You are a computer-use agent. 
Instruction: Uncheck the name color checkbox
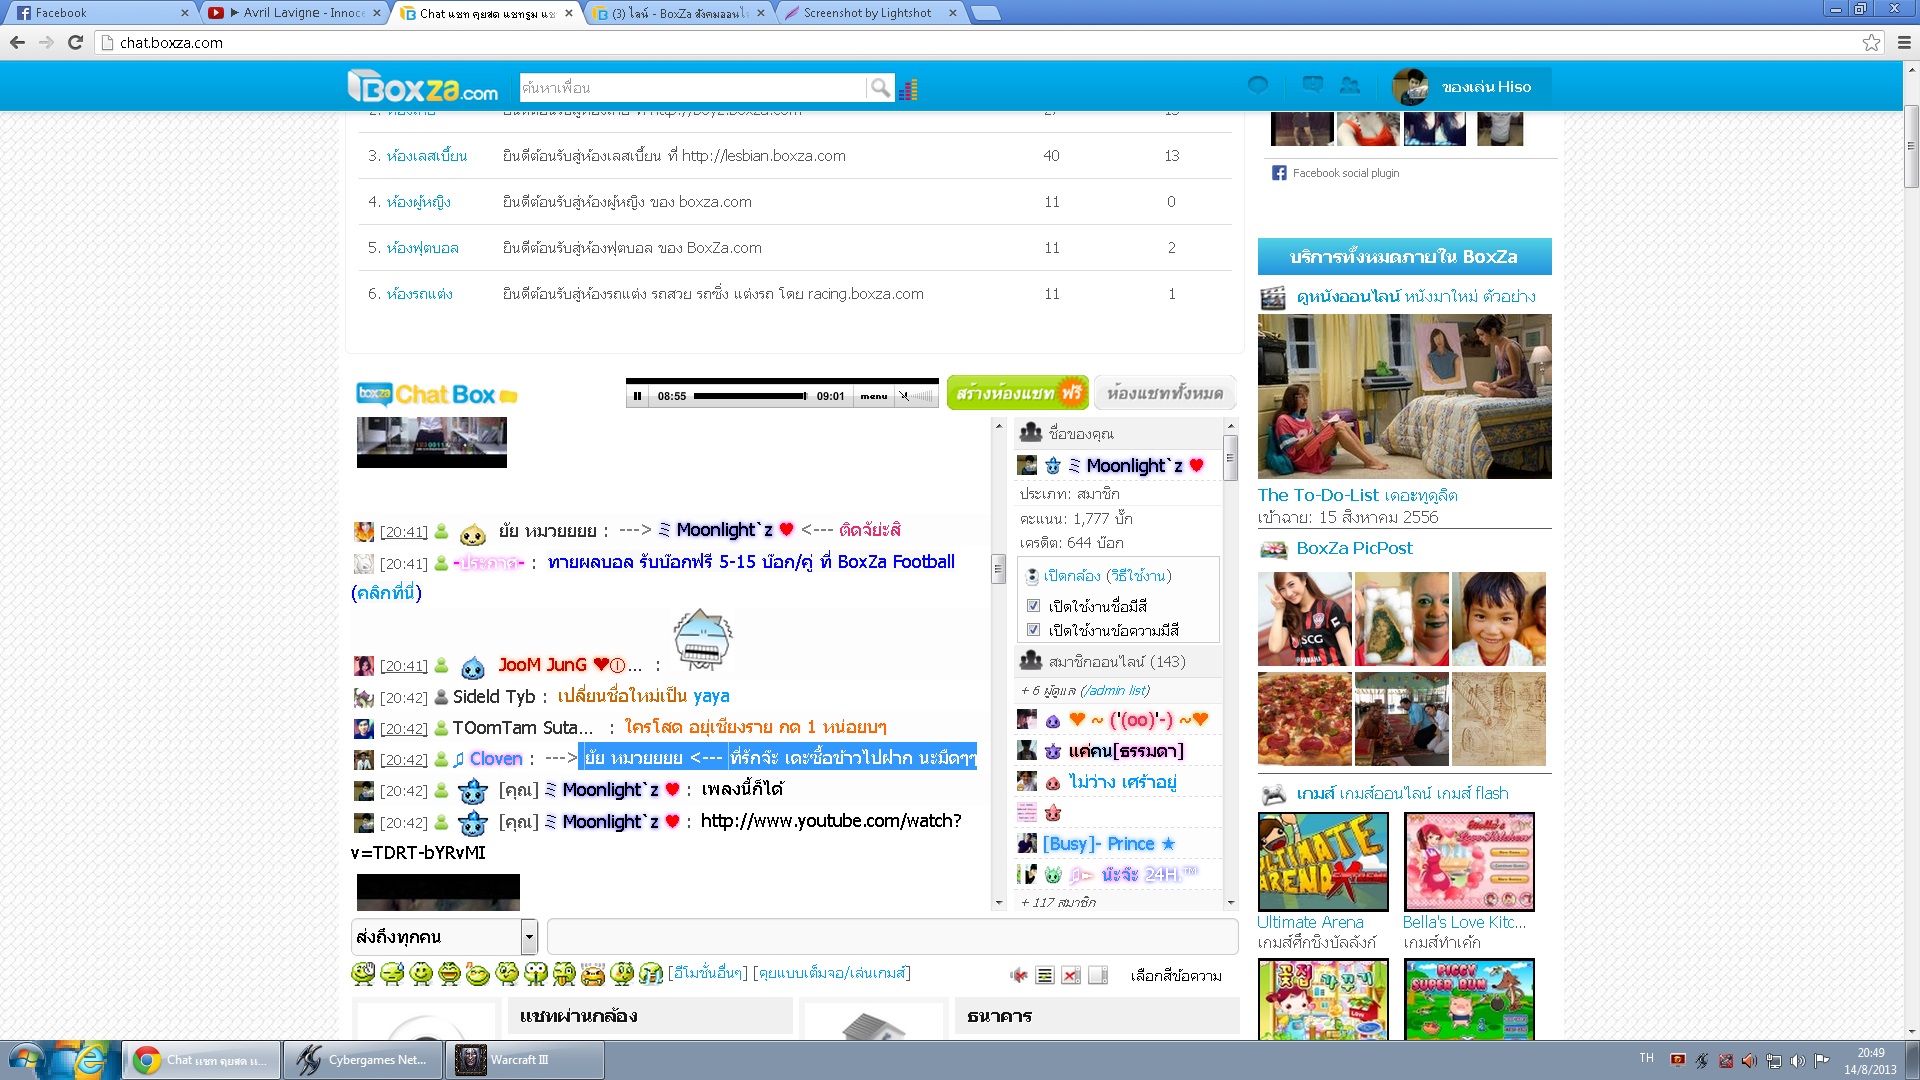1034,606
